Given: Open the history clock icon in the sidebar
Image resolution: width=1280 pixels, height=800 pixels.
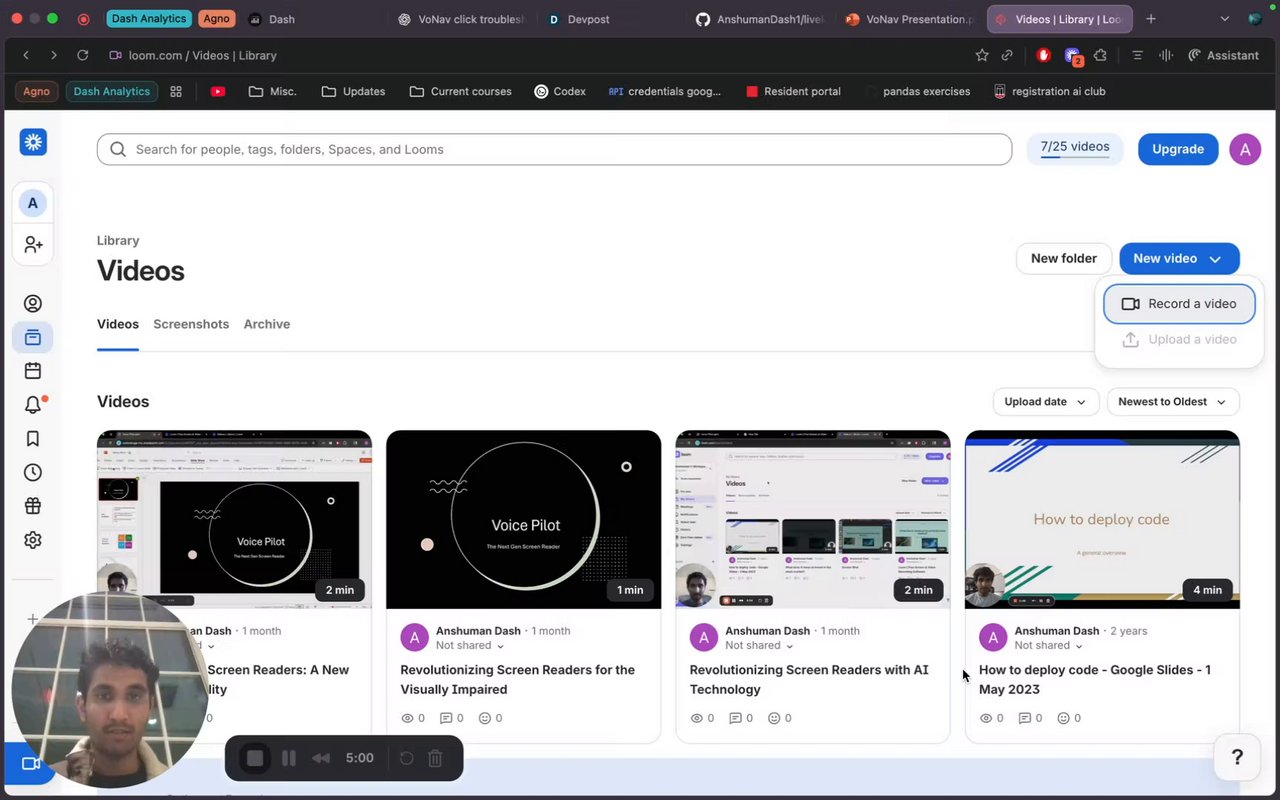Looking at the screenshot, I should 33,472.
